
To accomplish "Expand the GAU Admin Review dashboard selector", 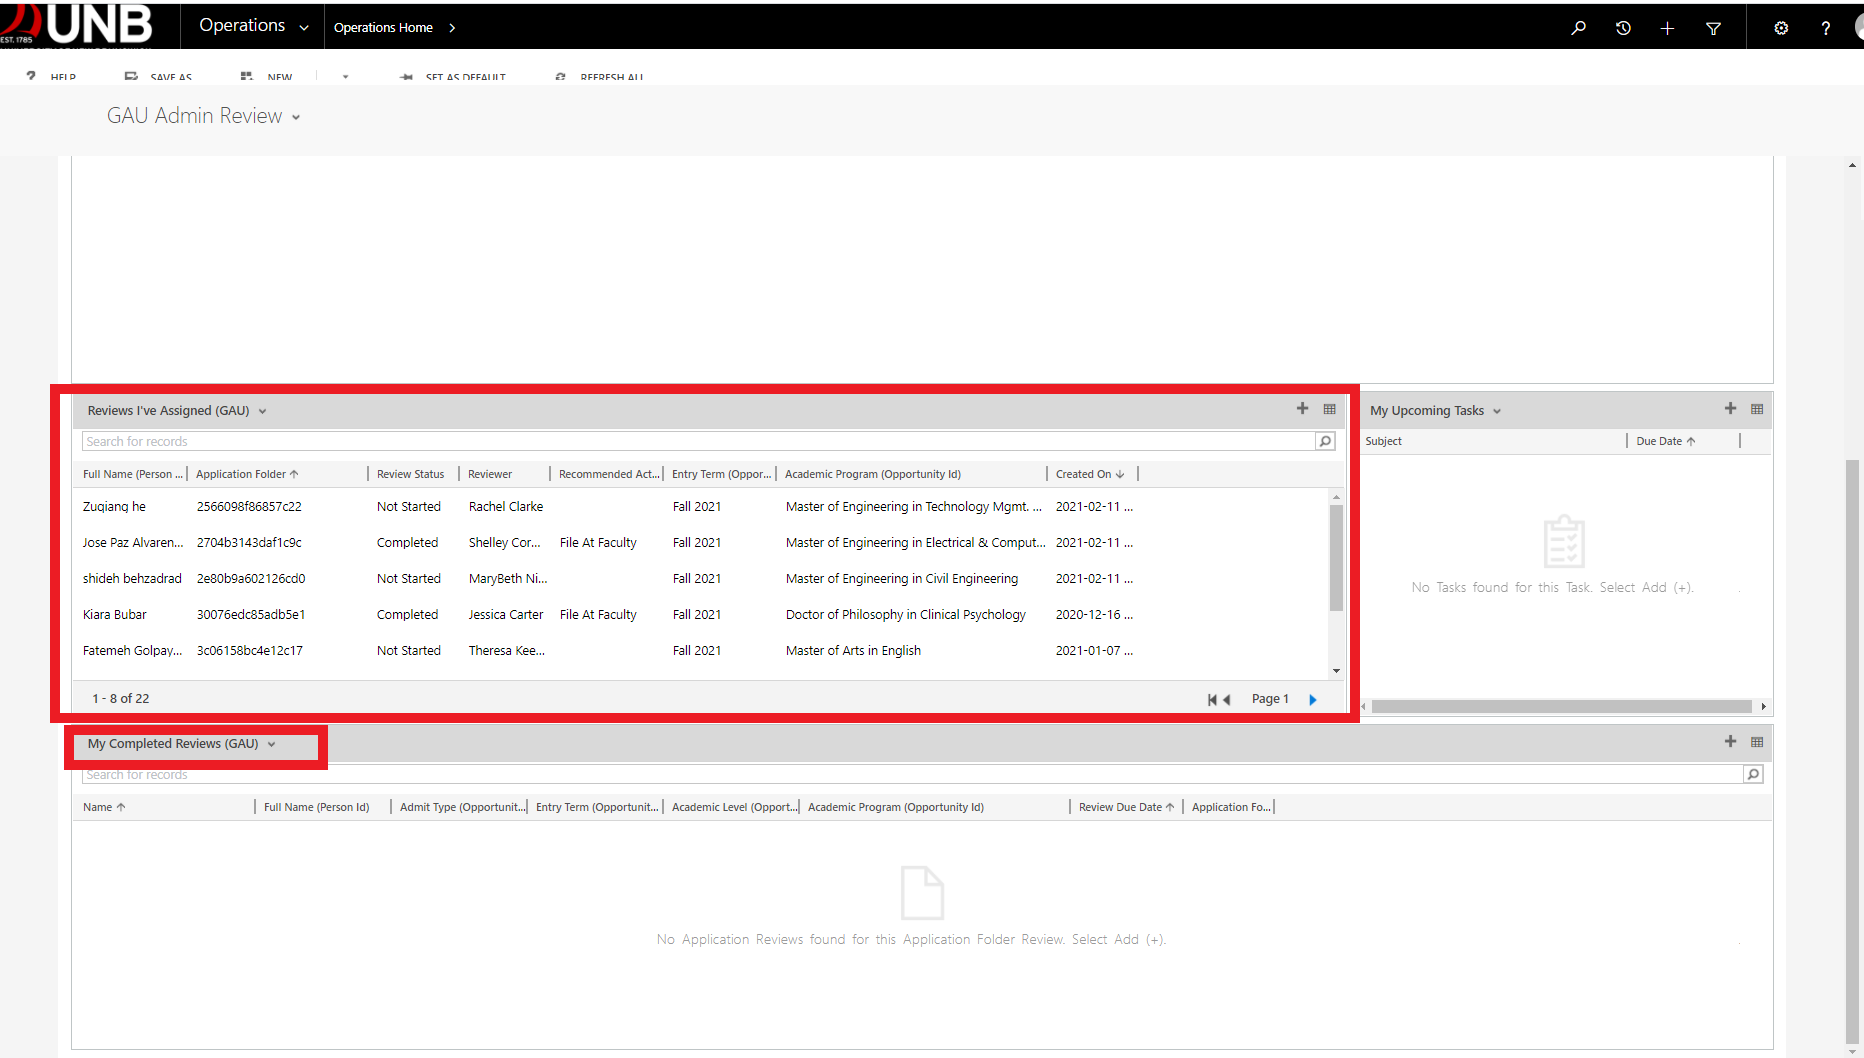I will (296, 117).
